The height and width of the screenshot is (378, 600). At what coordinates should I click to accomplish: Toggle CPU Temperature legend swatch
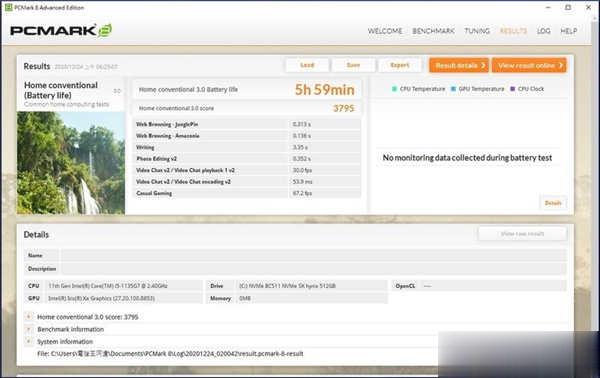pyautogui.click(x=394, y=89)
